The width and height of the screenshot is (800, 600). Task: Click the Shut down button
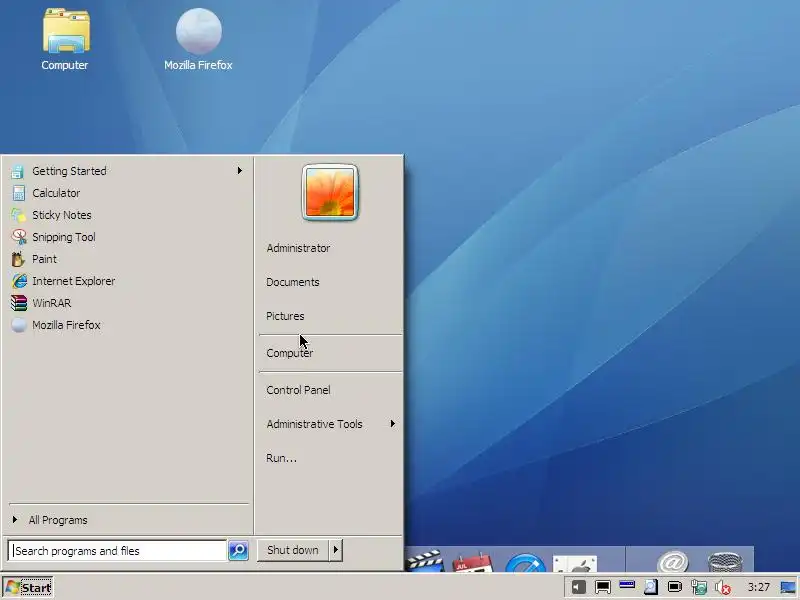(293, 550)
